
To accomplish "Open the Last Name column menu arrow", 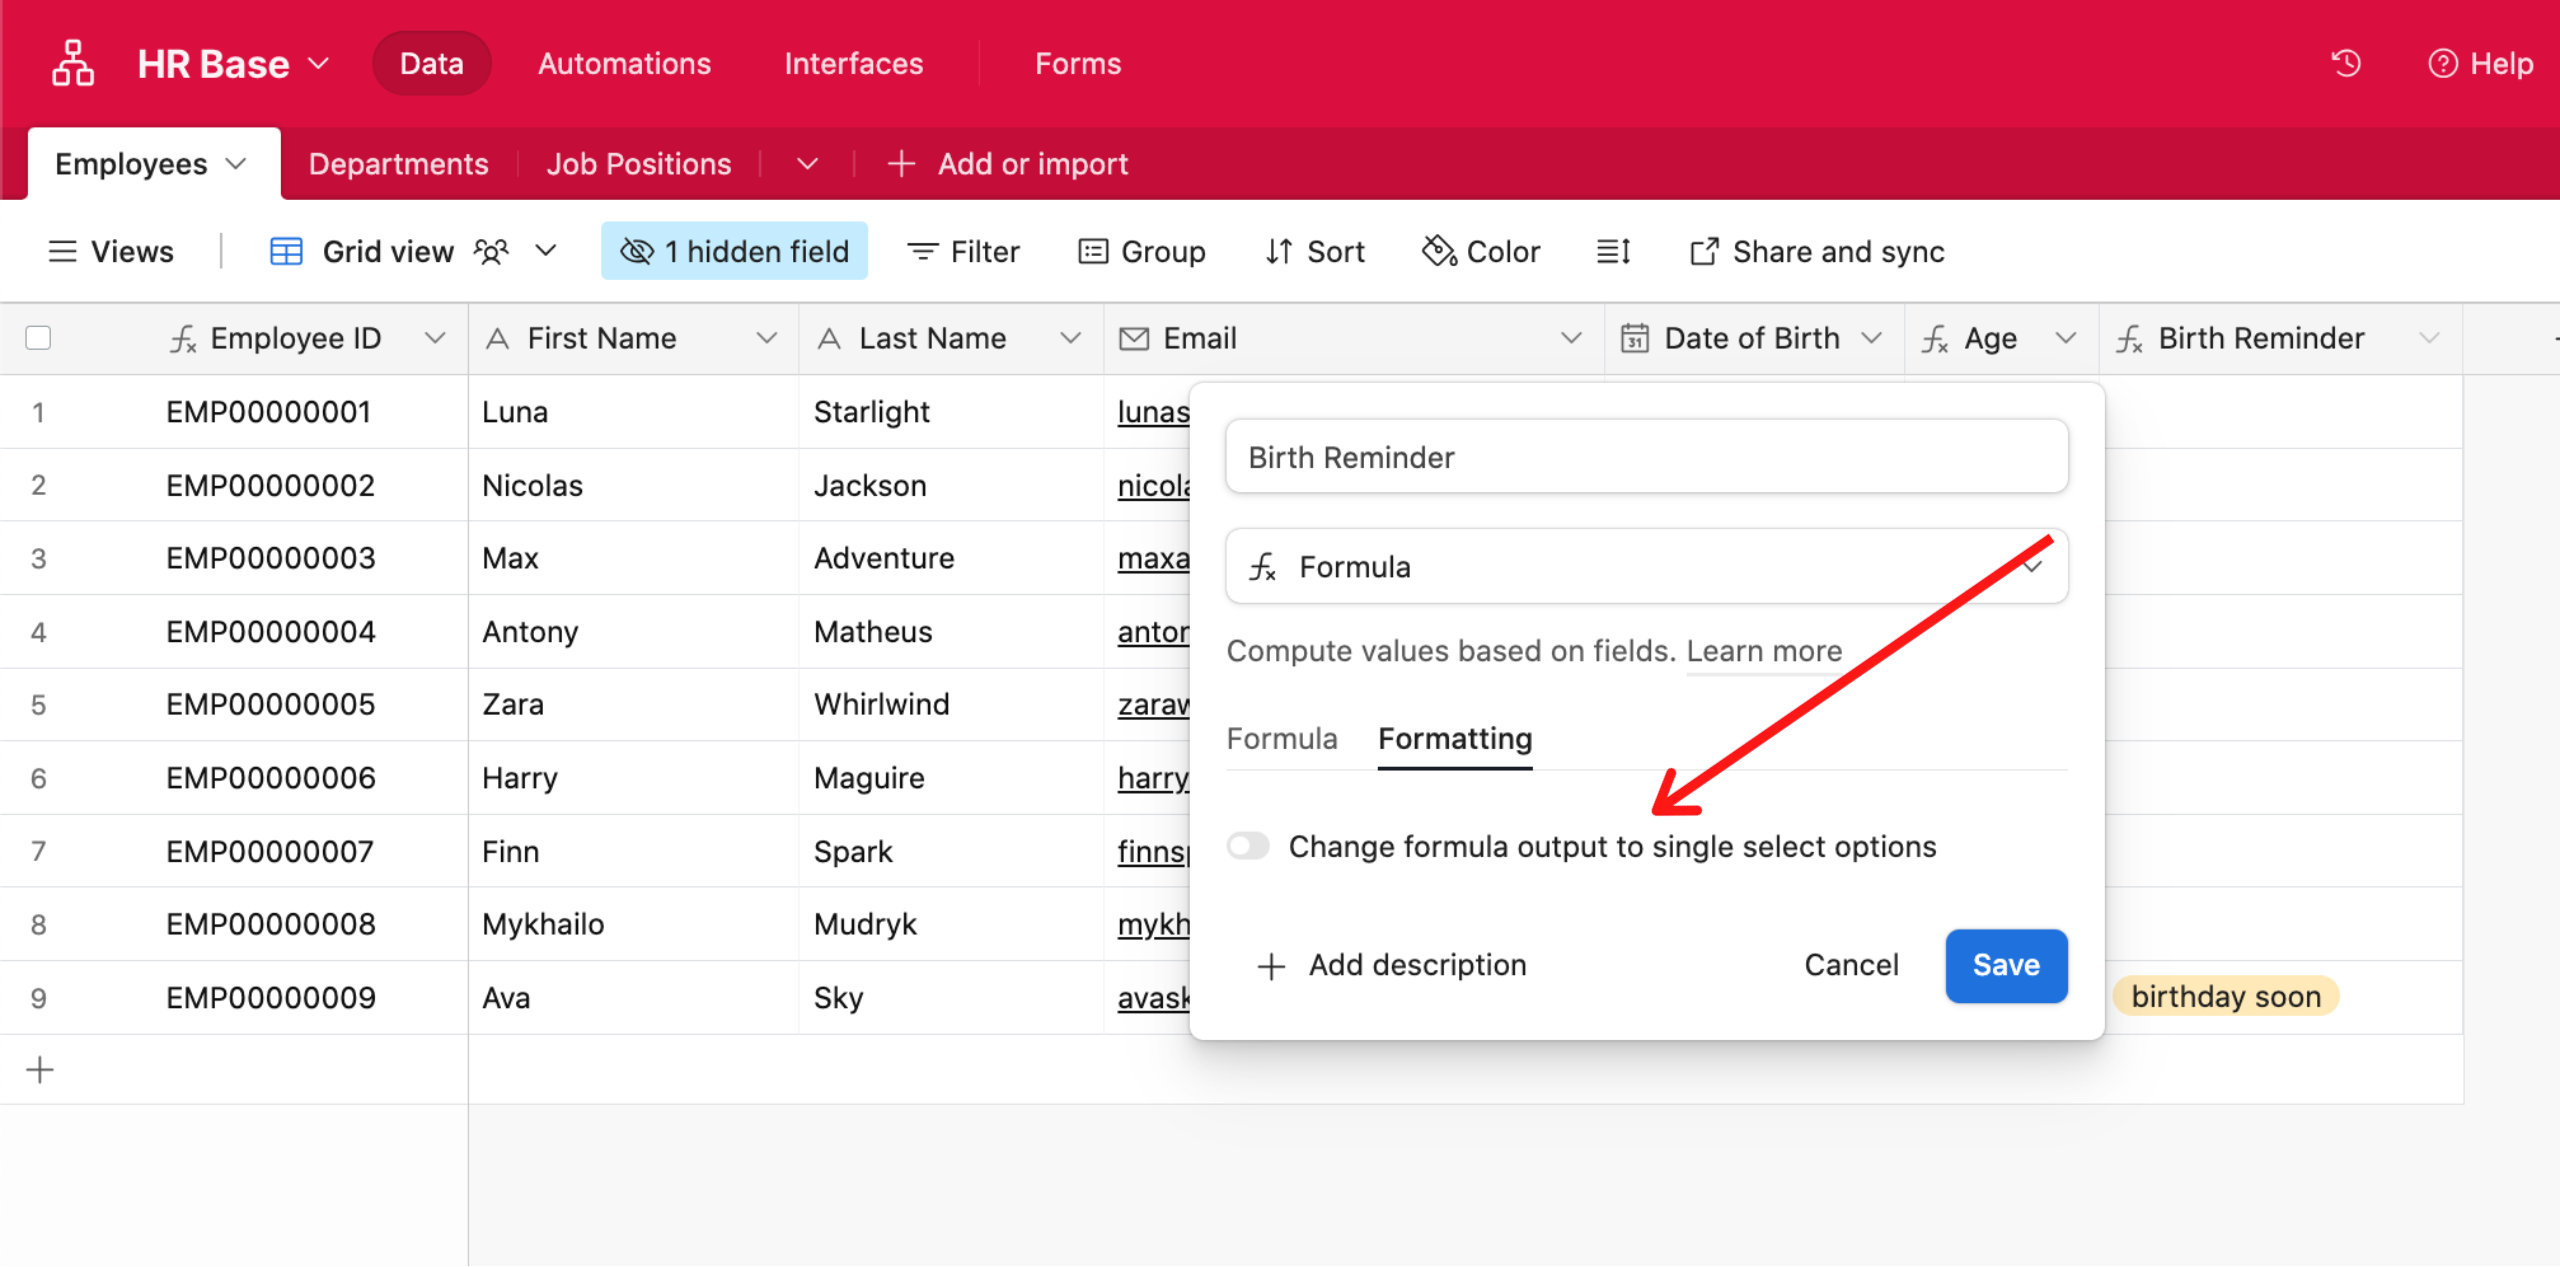I will tap(1071, 338).
